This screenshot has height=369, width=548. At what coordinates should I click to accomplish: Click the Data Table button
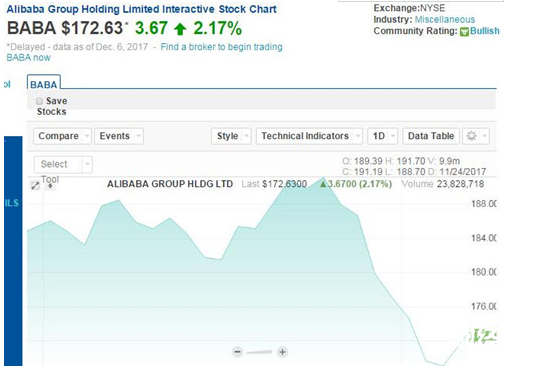431,136
